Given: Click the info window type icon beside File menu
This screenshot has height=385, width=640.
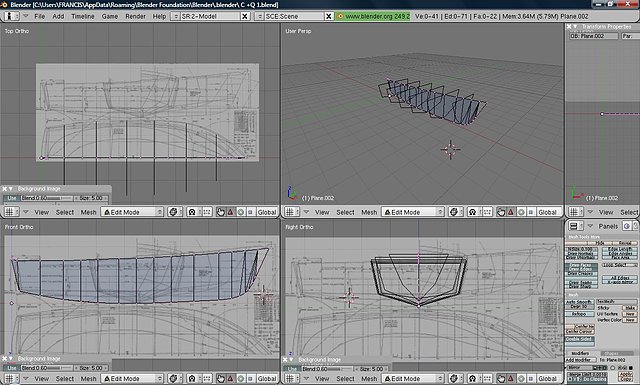Looking at the screenshot, I should click(x=11, y=16).
